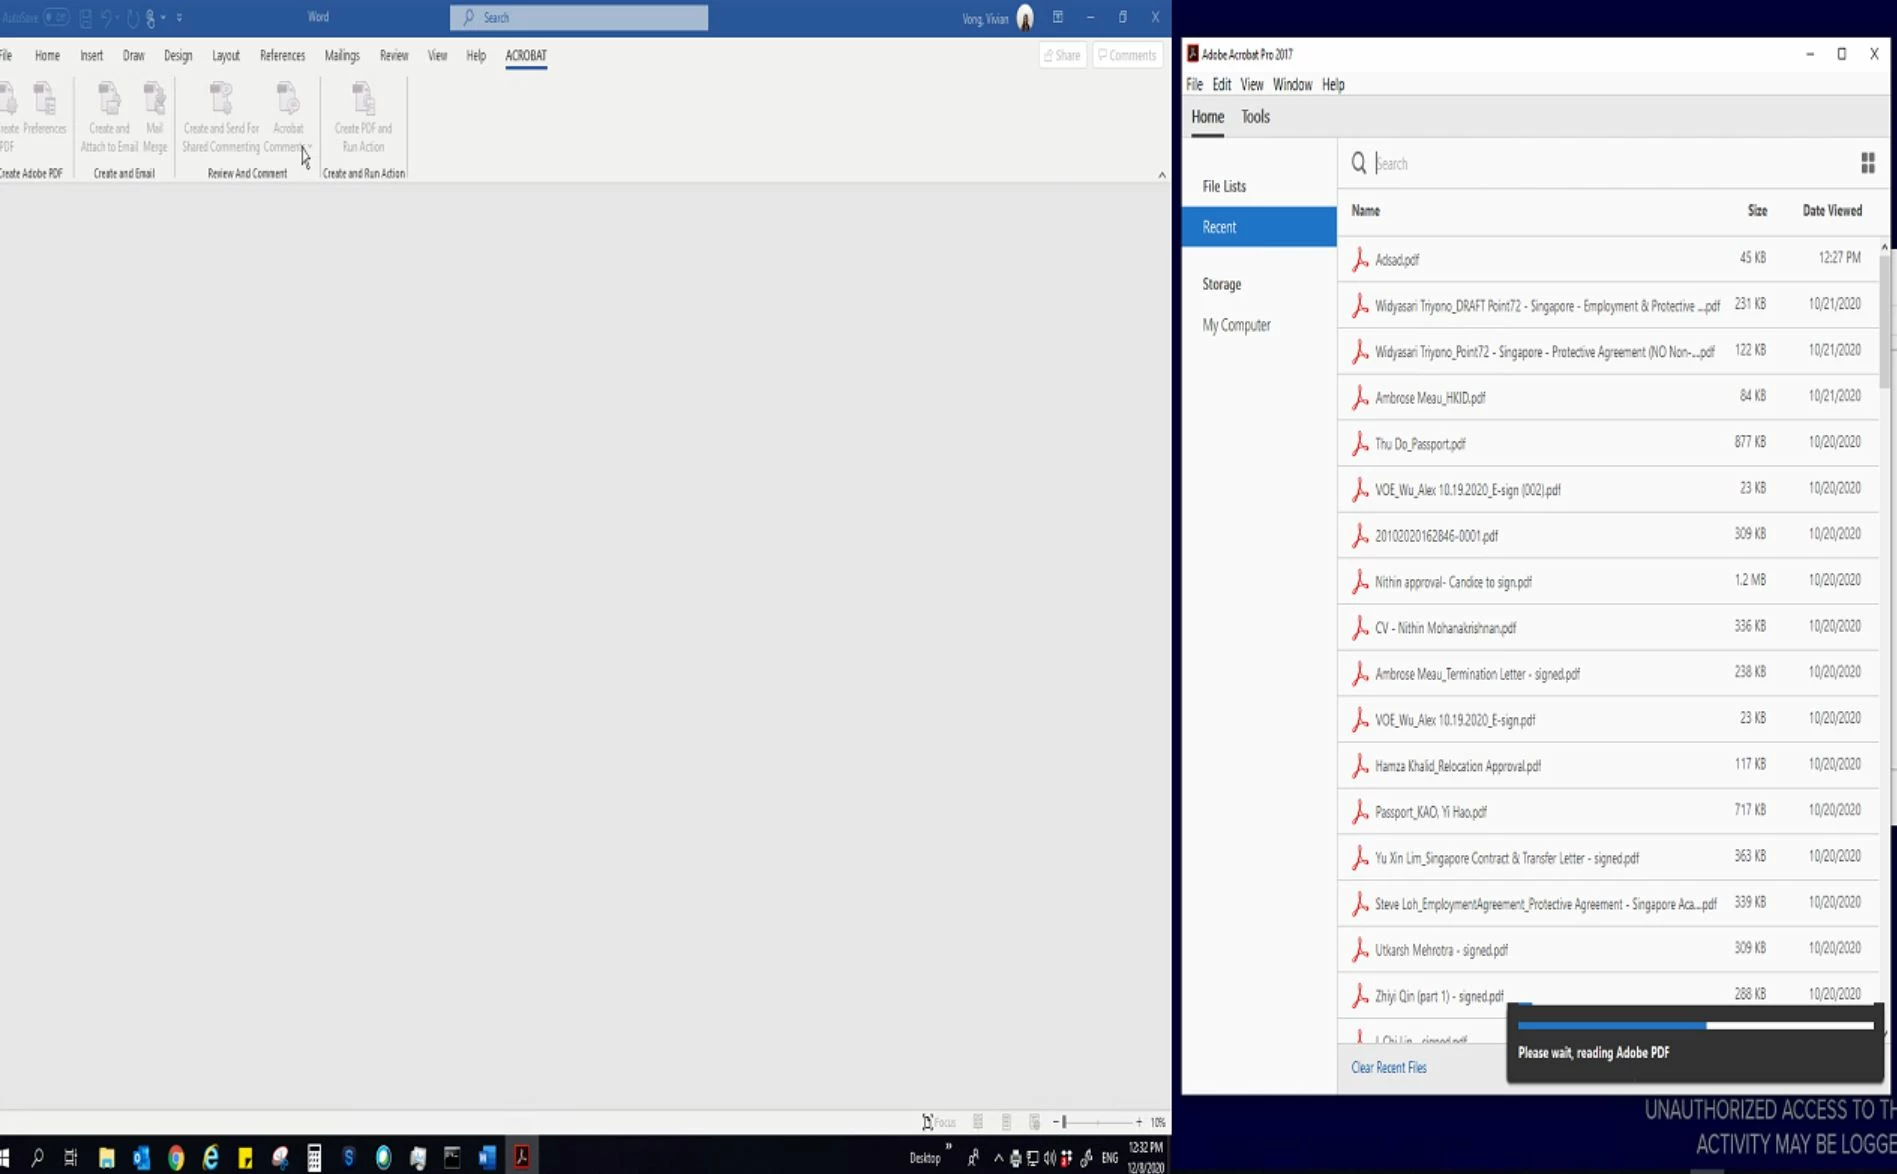Click the reading Adobe PDF progress bar
Screen dimensions: 1897x1174
point(1695,1026)
